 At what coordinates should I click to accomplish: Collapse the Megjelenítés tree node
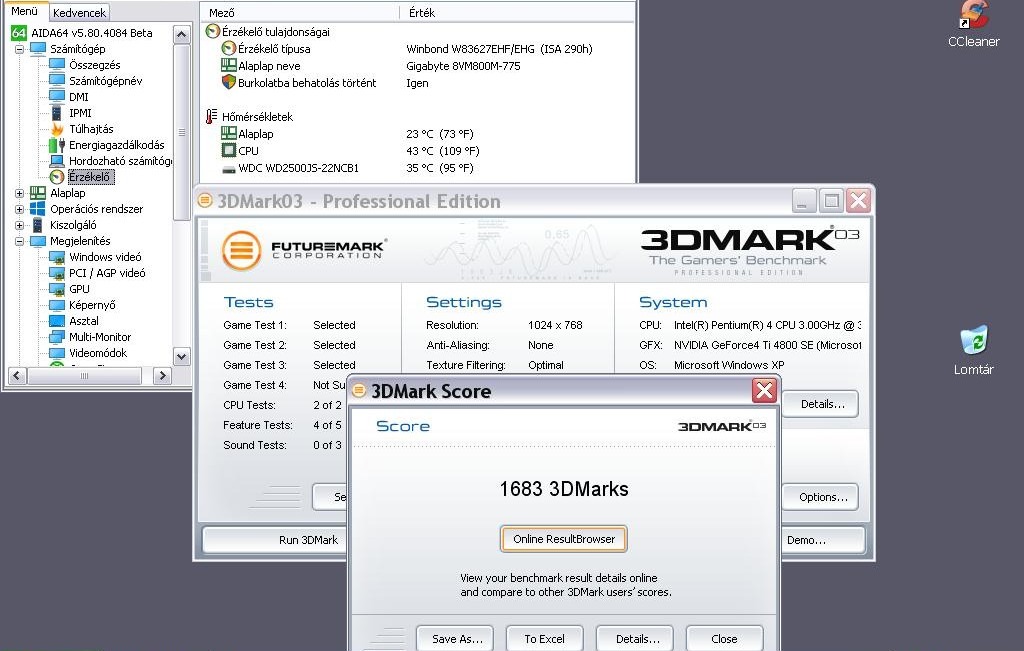point(19,242)
